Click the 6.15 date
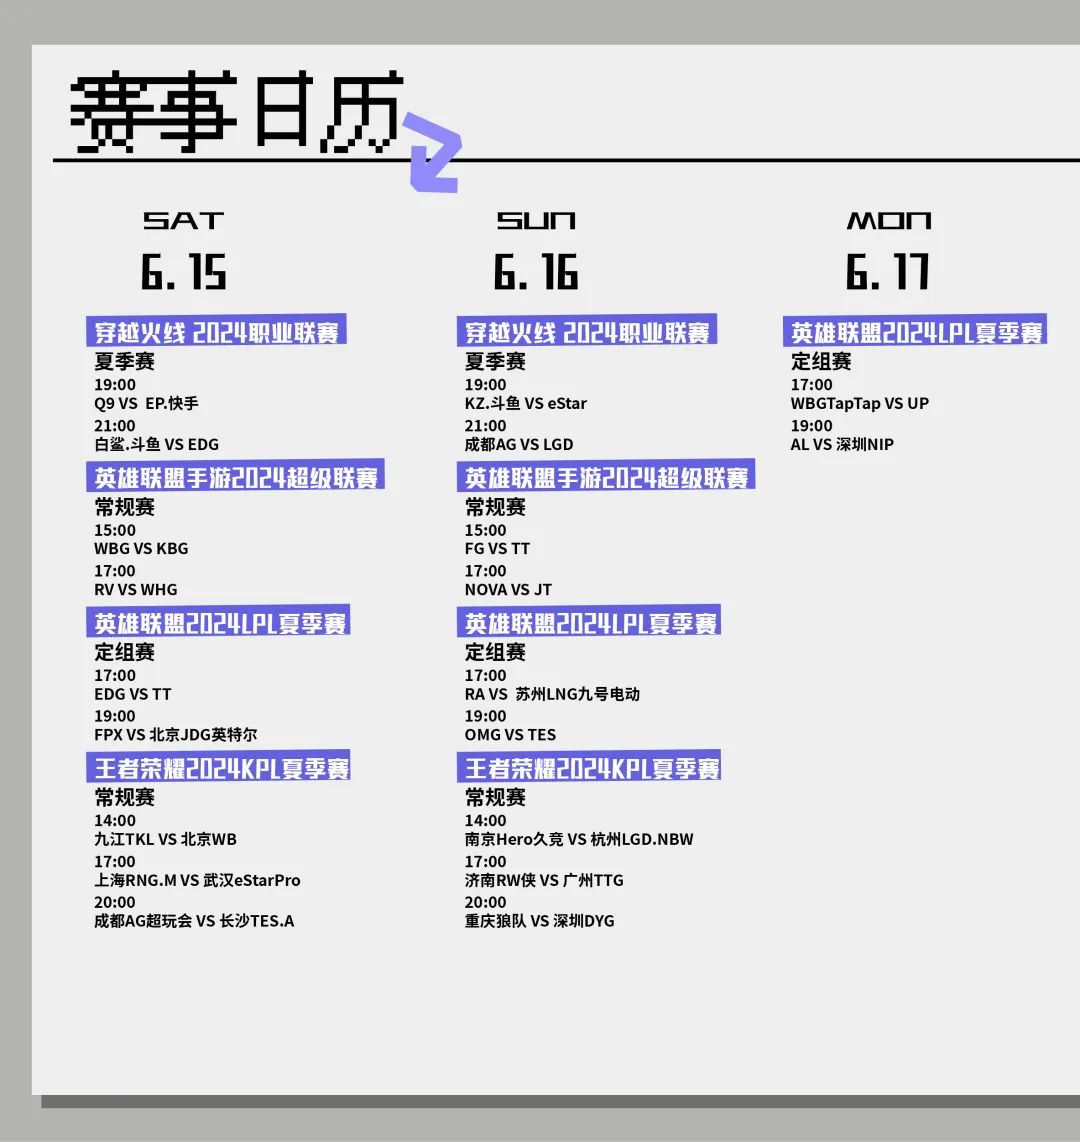Screen dimensions: 1080x1142 click(x=184, y=272)
